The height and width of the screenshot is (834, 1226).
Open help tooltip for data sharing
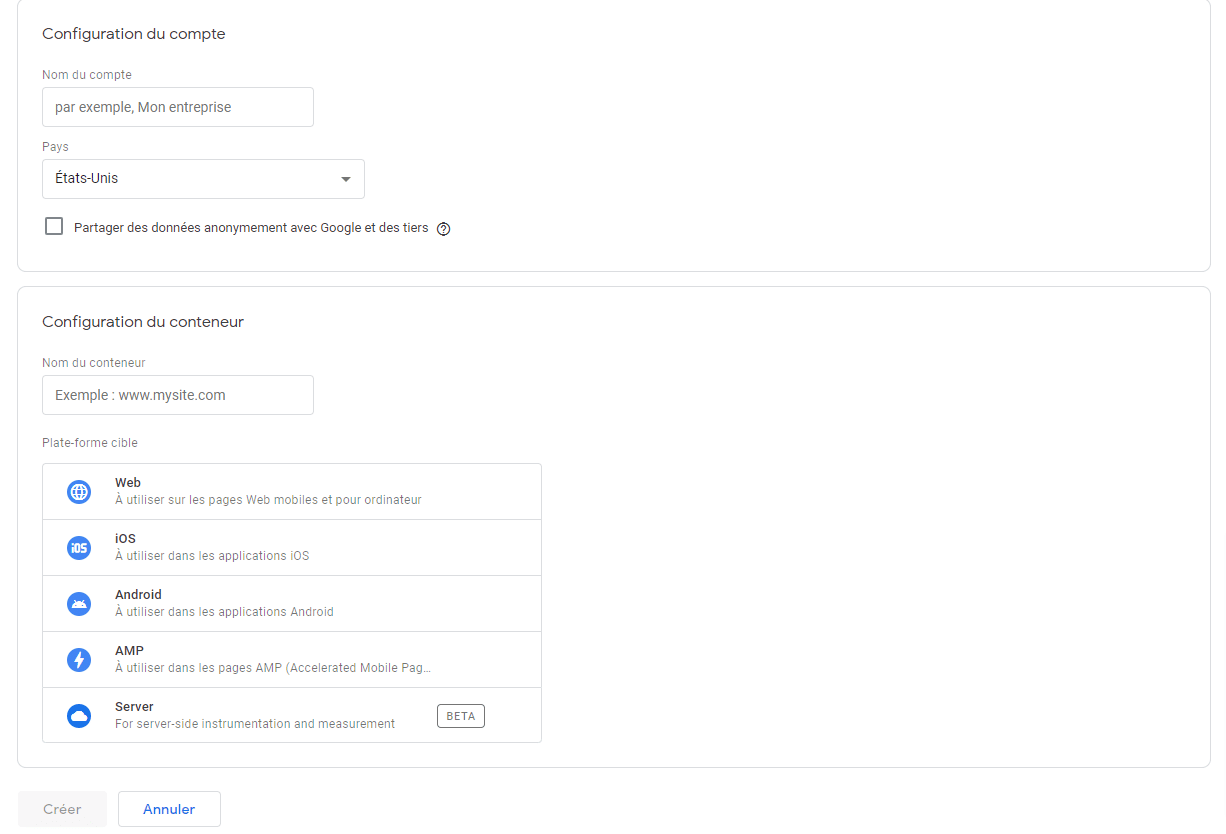click(444, 229)
